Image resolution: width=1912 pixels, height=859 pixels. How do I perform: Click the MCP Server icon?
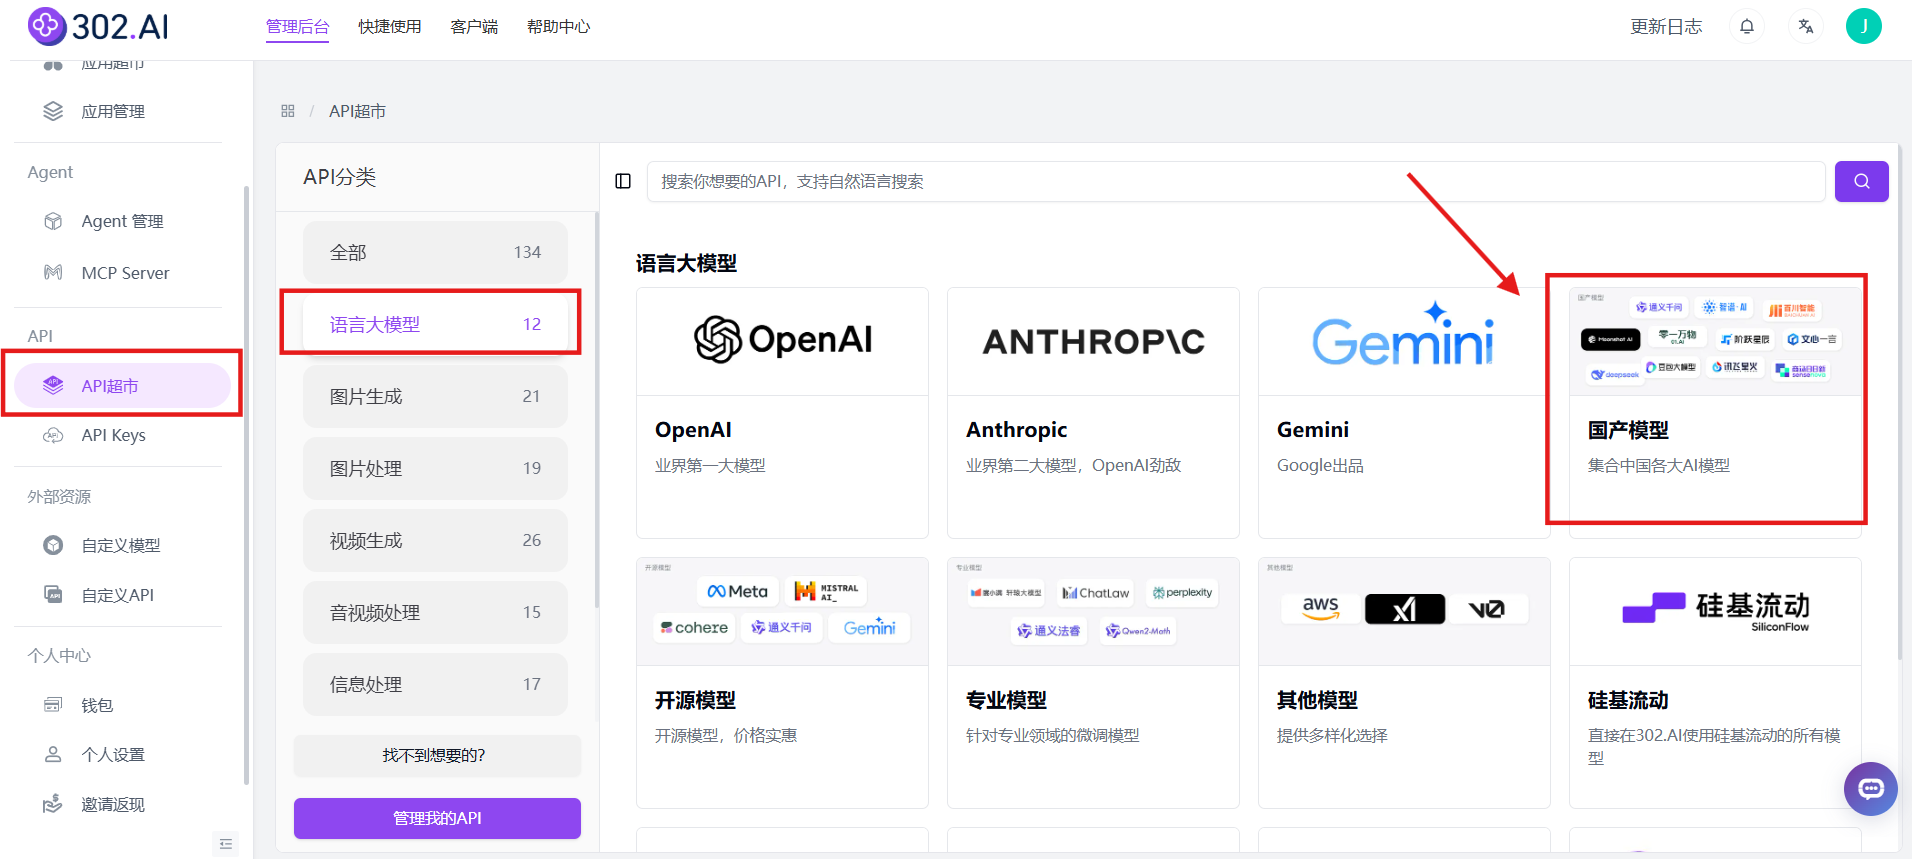click(x=53, y=272)
